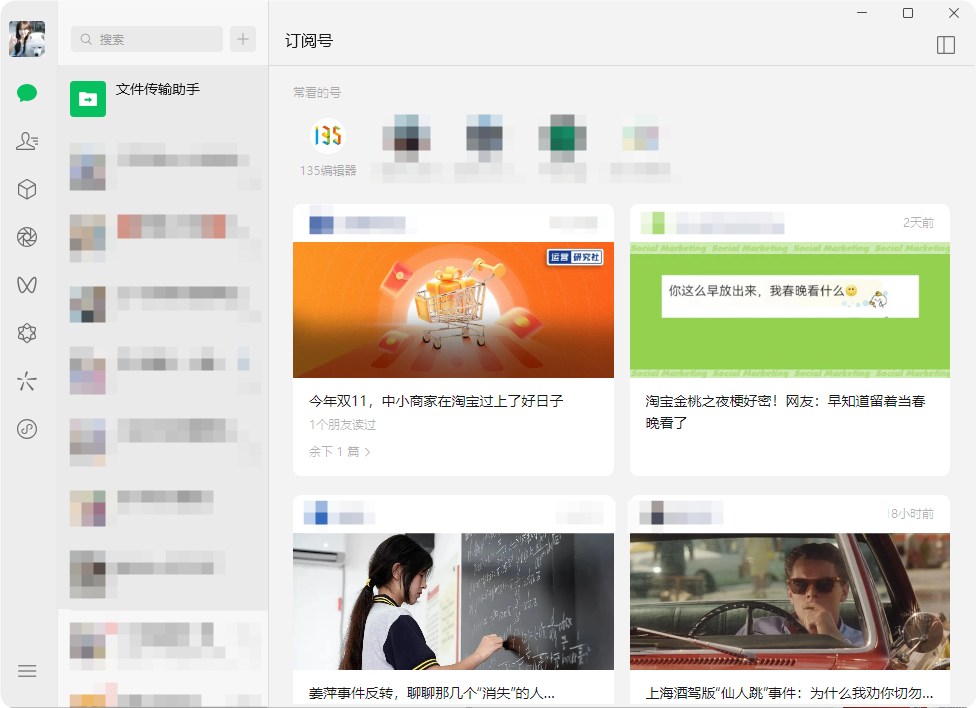
Task: Maximize the WeChat window
Action: (x=908, y=13)
